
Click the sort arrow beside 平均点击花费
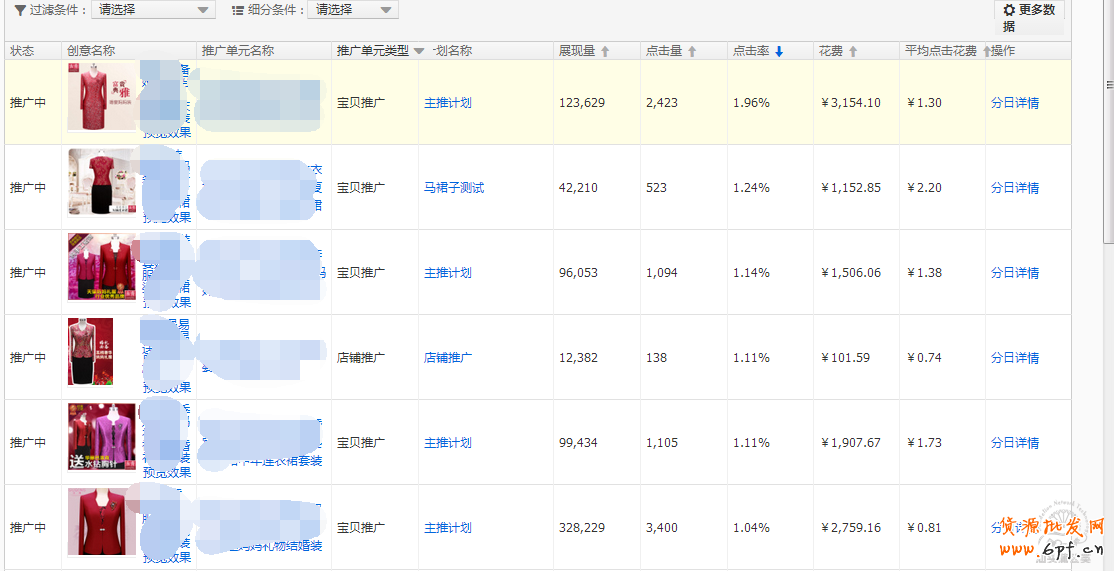pos(986,52)
